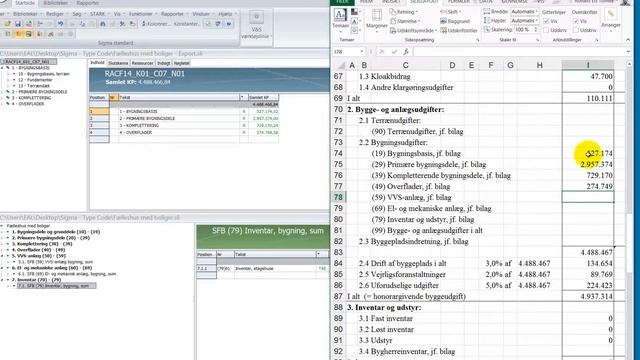
Task: Click the Kolonner button in Sigma toolbar
Action: click(x=156, y=24)
